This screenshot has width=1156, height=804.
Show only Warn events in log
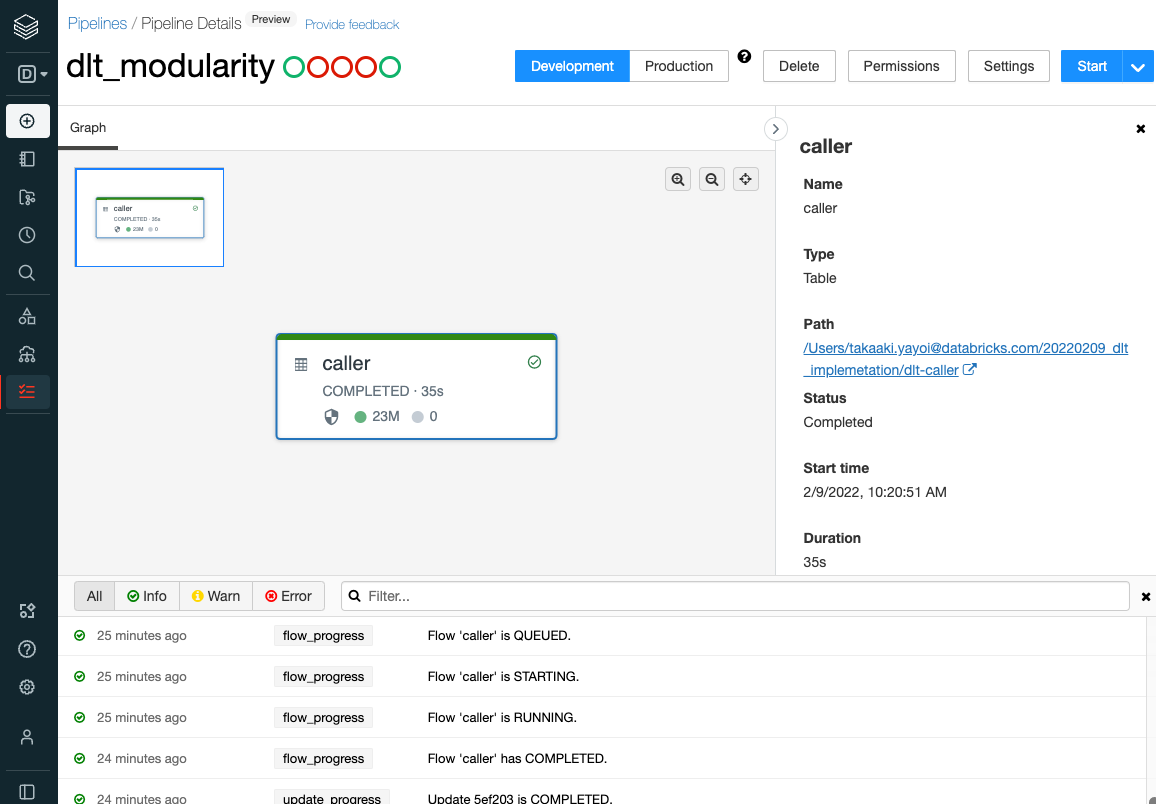pyautogui.click(x=216, y=596)
